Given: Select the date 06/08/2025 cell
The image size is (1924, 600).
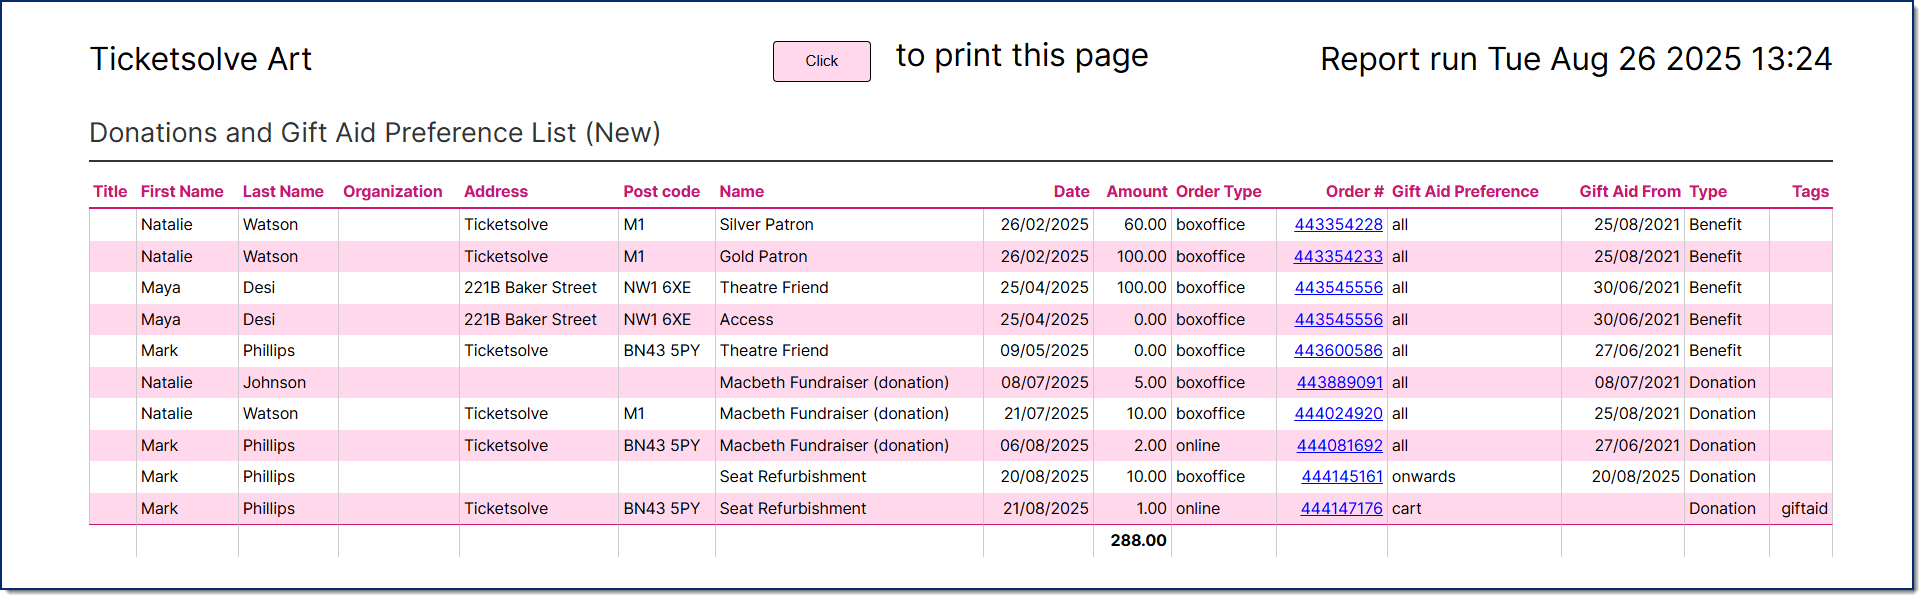Looking at the screenshot, I should (1038, 446).
